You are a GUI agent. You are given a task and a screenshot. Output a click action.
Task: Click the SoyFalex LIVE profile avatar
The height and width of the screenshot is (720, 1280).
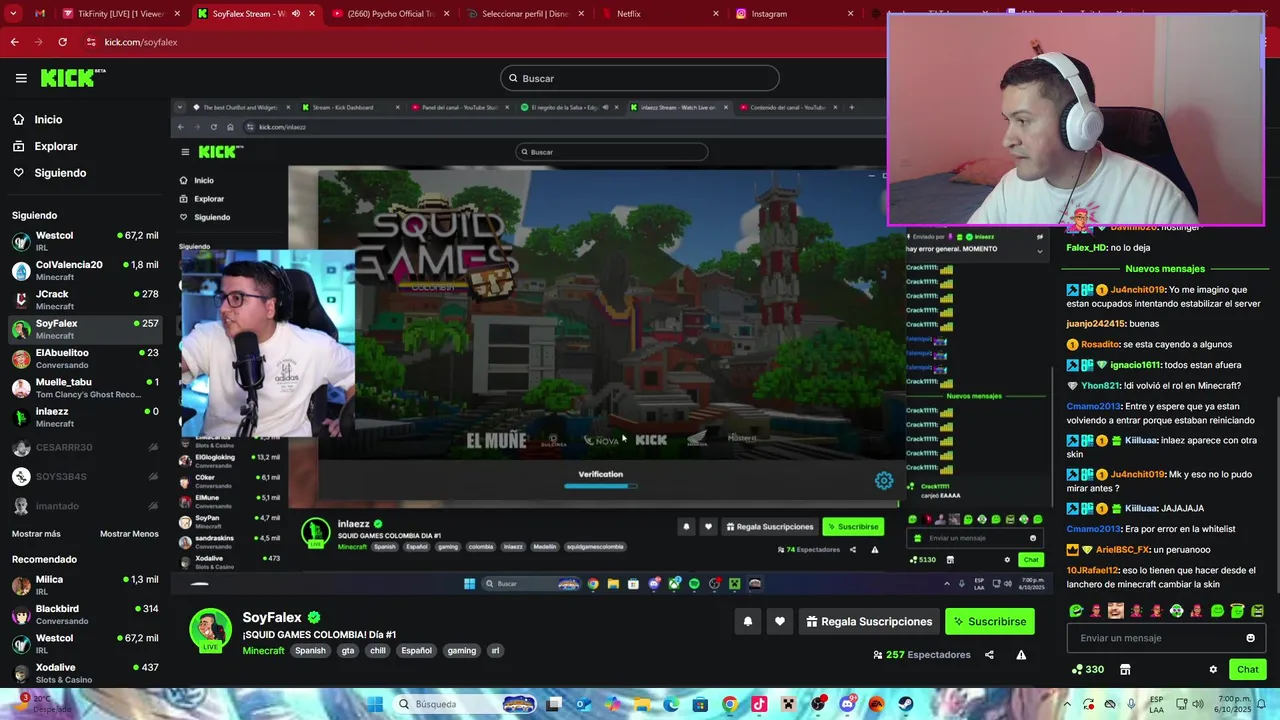211,631
